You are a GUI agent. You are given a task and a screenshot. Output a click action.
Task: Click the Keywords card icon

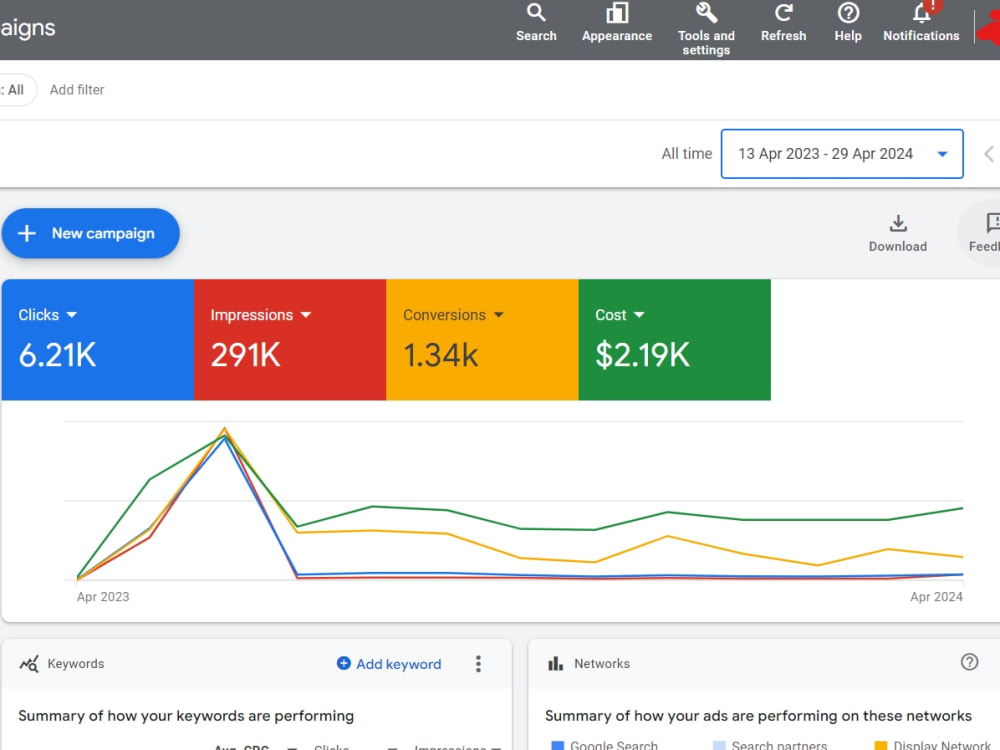[29, 664]
